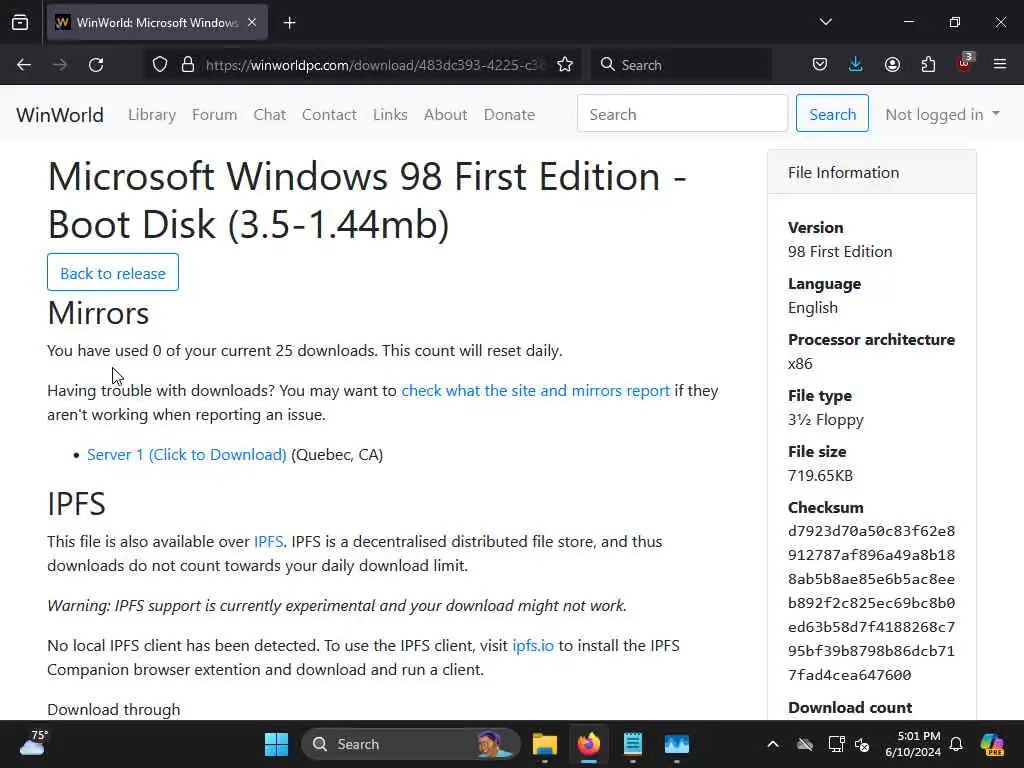Open the Save to Pocket icon
The height and width of the screenshot is (768, 1024).
coord(820,65)
